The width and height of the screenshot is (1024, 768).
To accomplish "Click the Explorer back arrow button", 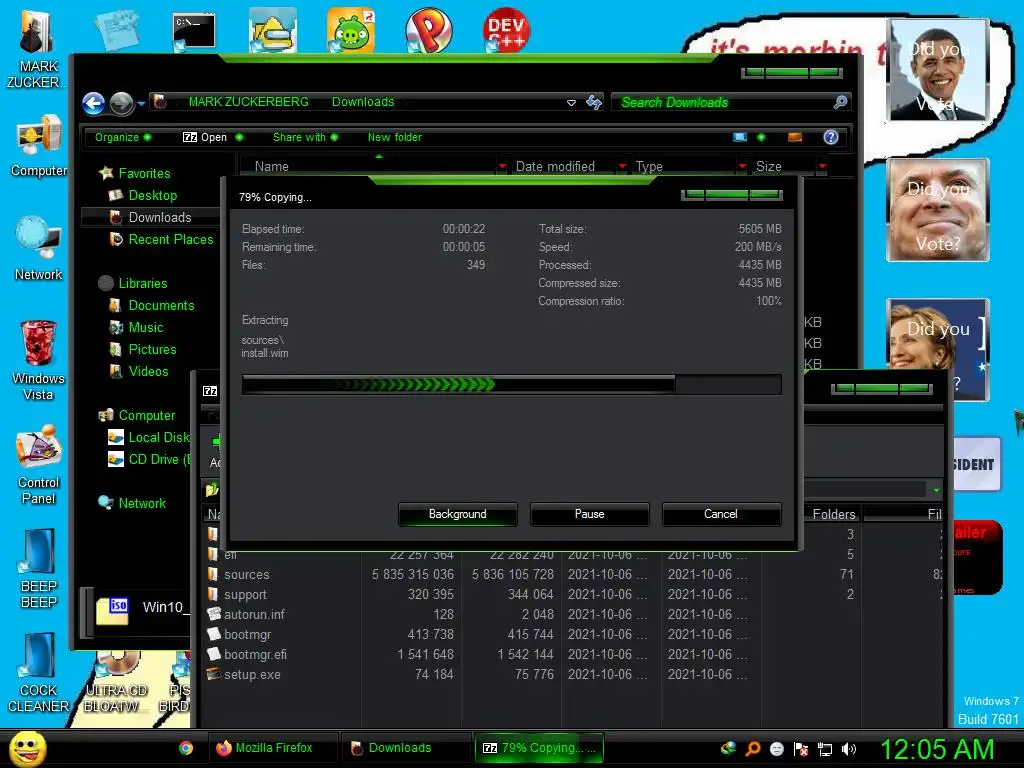I will coord(93,103).
